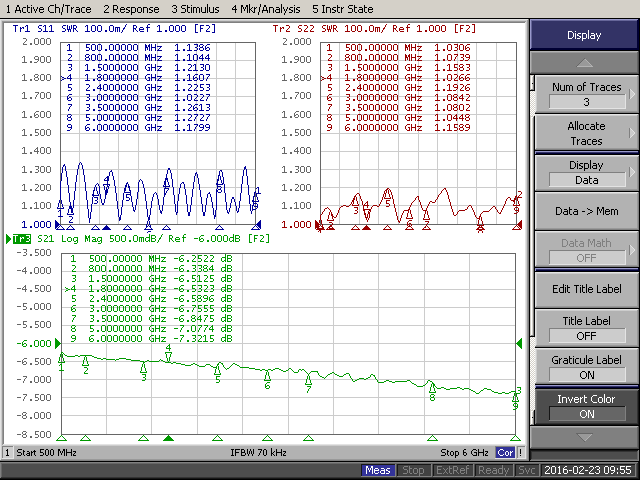Click the Svc status indicator

526,470
